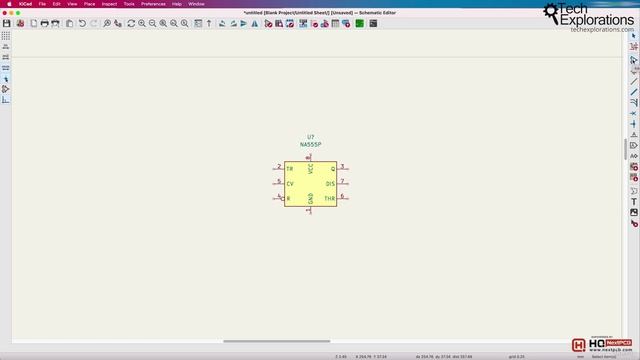Screen dimensions: 640x360
Task: Zoom to fit the drawing
Action: click(163, 23)
